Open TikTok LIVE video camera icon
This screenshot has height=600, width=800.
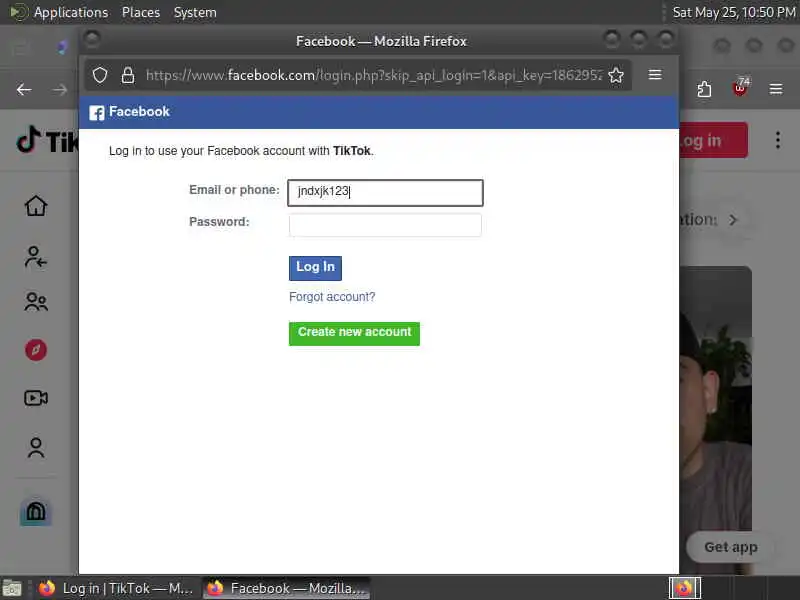(36, 398)
